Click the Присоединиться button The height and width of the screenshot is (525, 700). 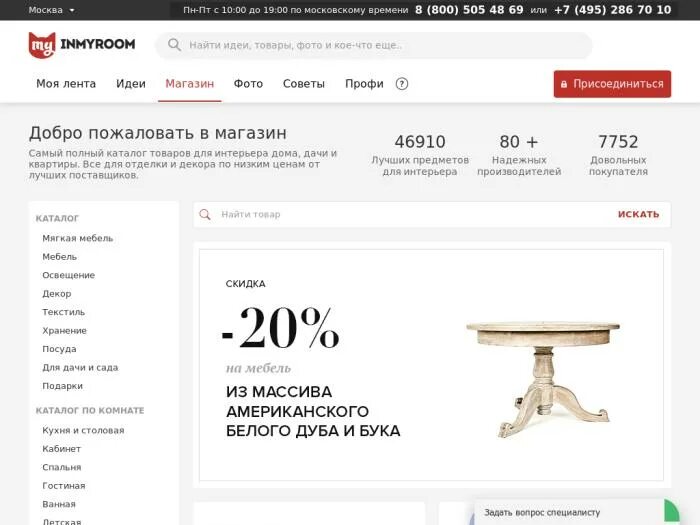coord(612,84)
